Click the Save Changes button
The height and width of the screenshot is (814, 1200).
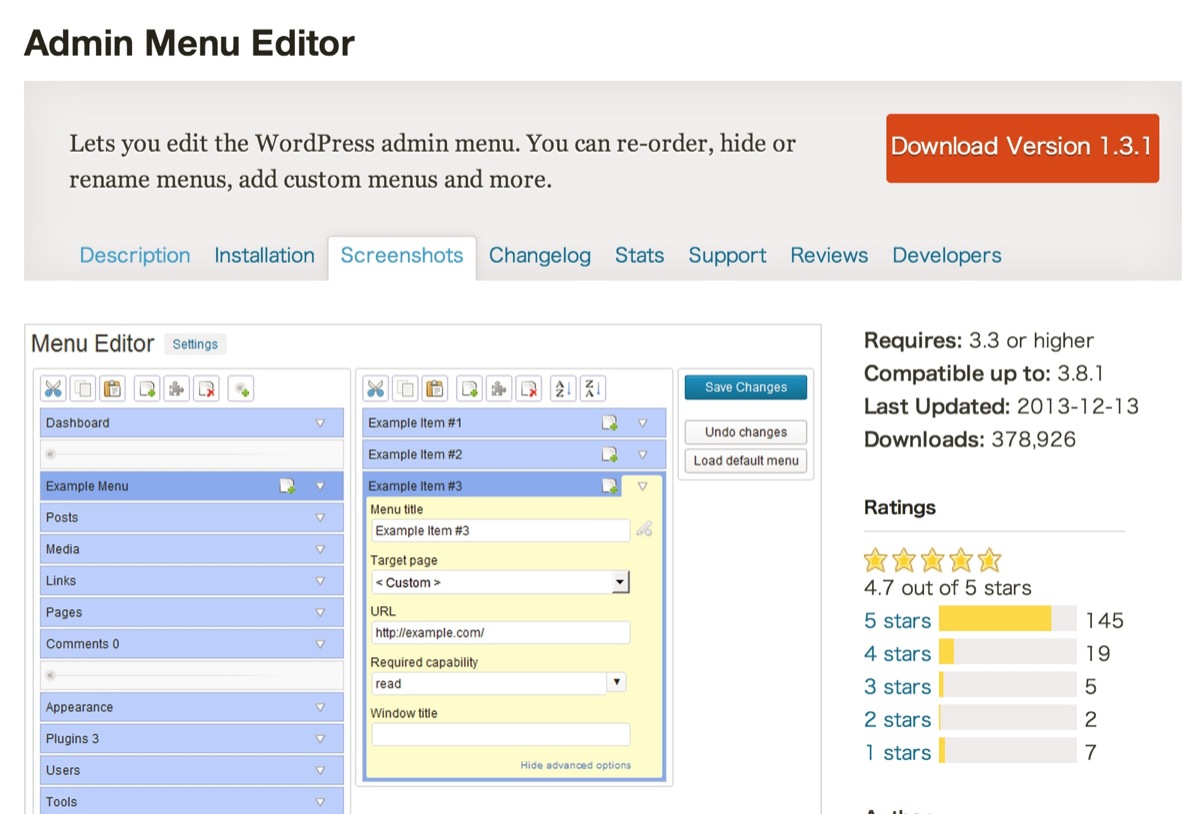coord(746,388)
